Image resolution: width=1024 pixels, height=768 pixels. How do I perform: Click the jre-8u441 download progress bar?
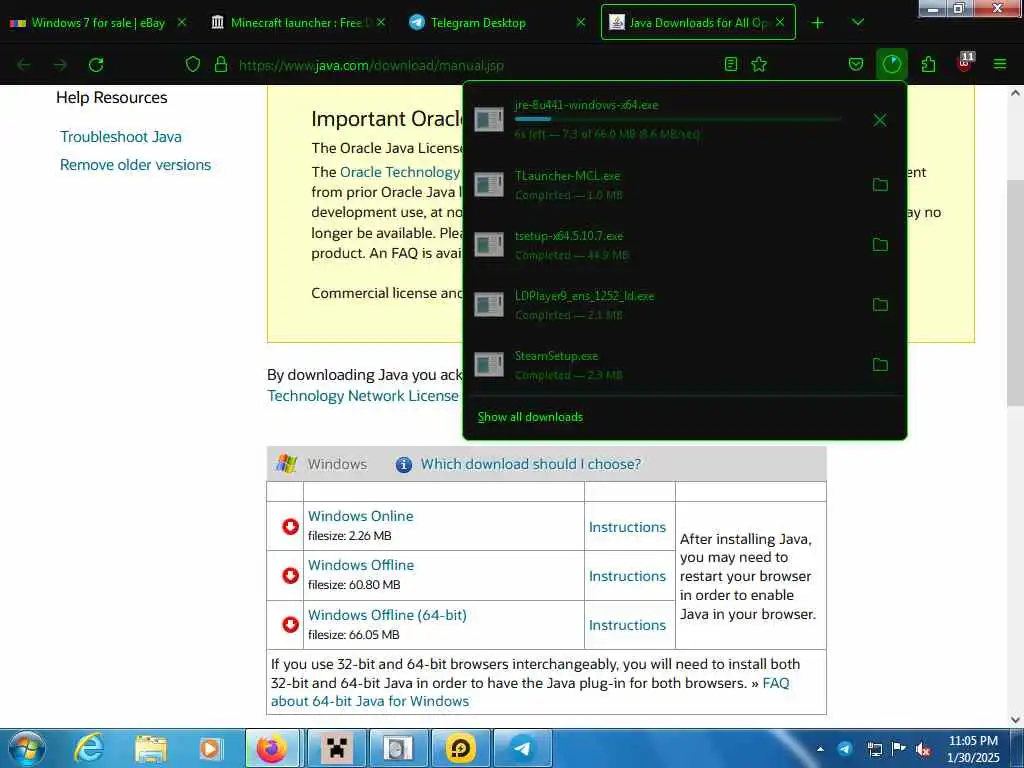point(678,119)
